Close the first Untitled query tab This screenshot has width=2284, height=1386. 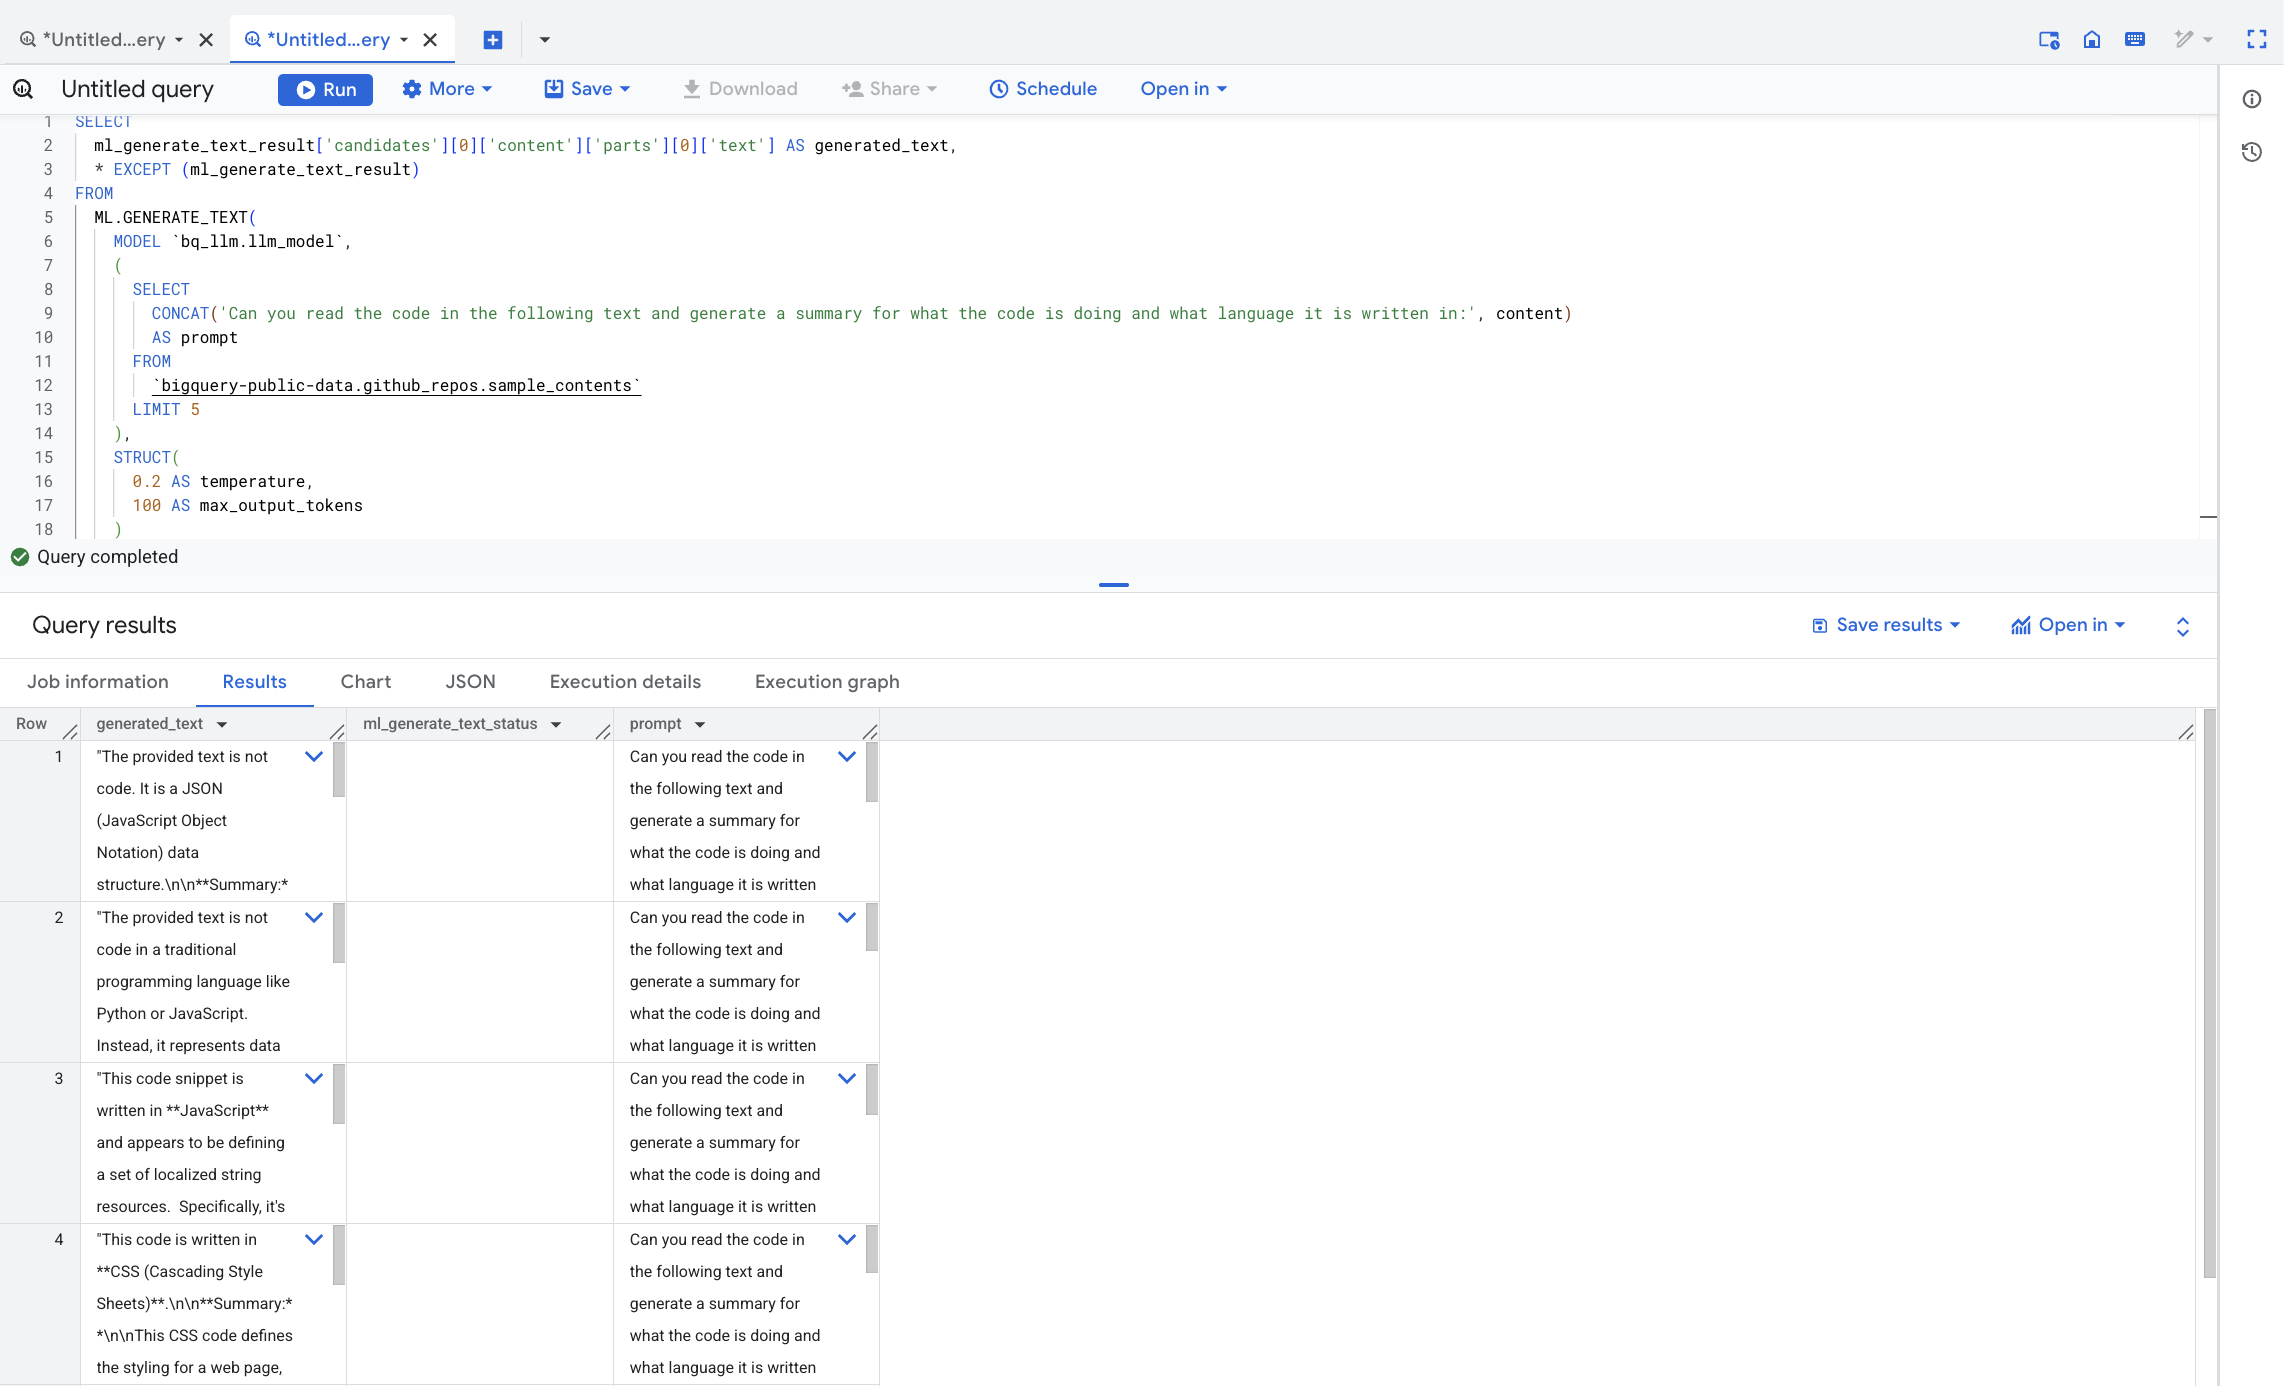click(x=206, y=40)
